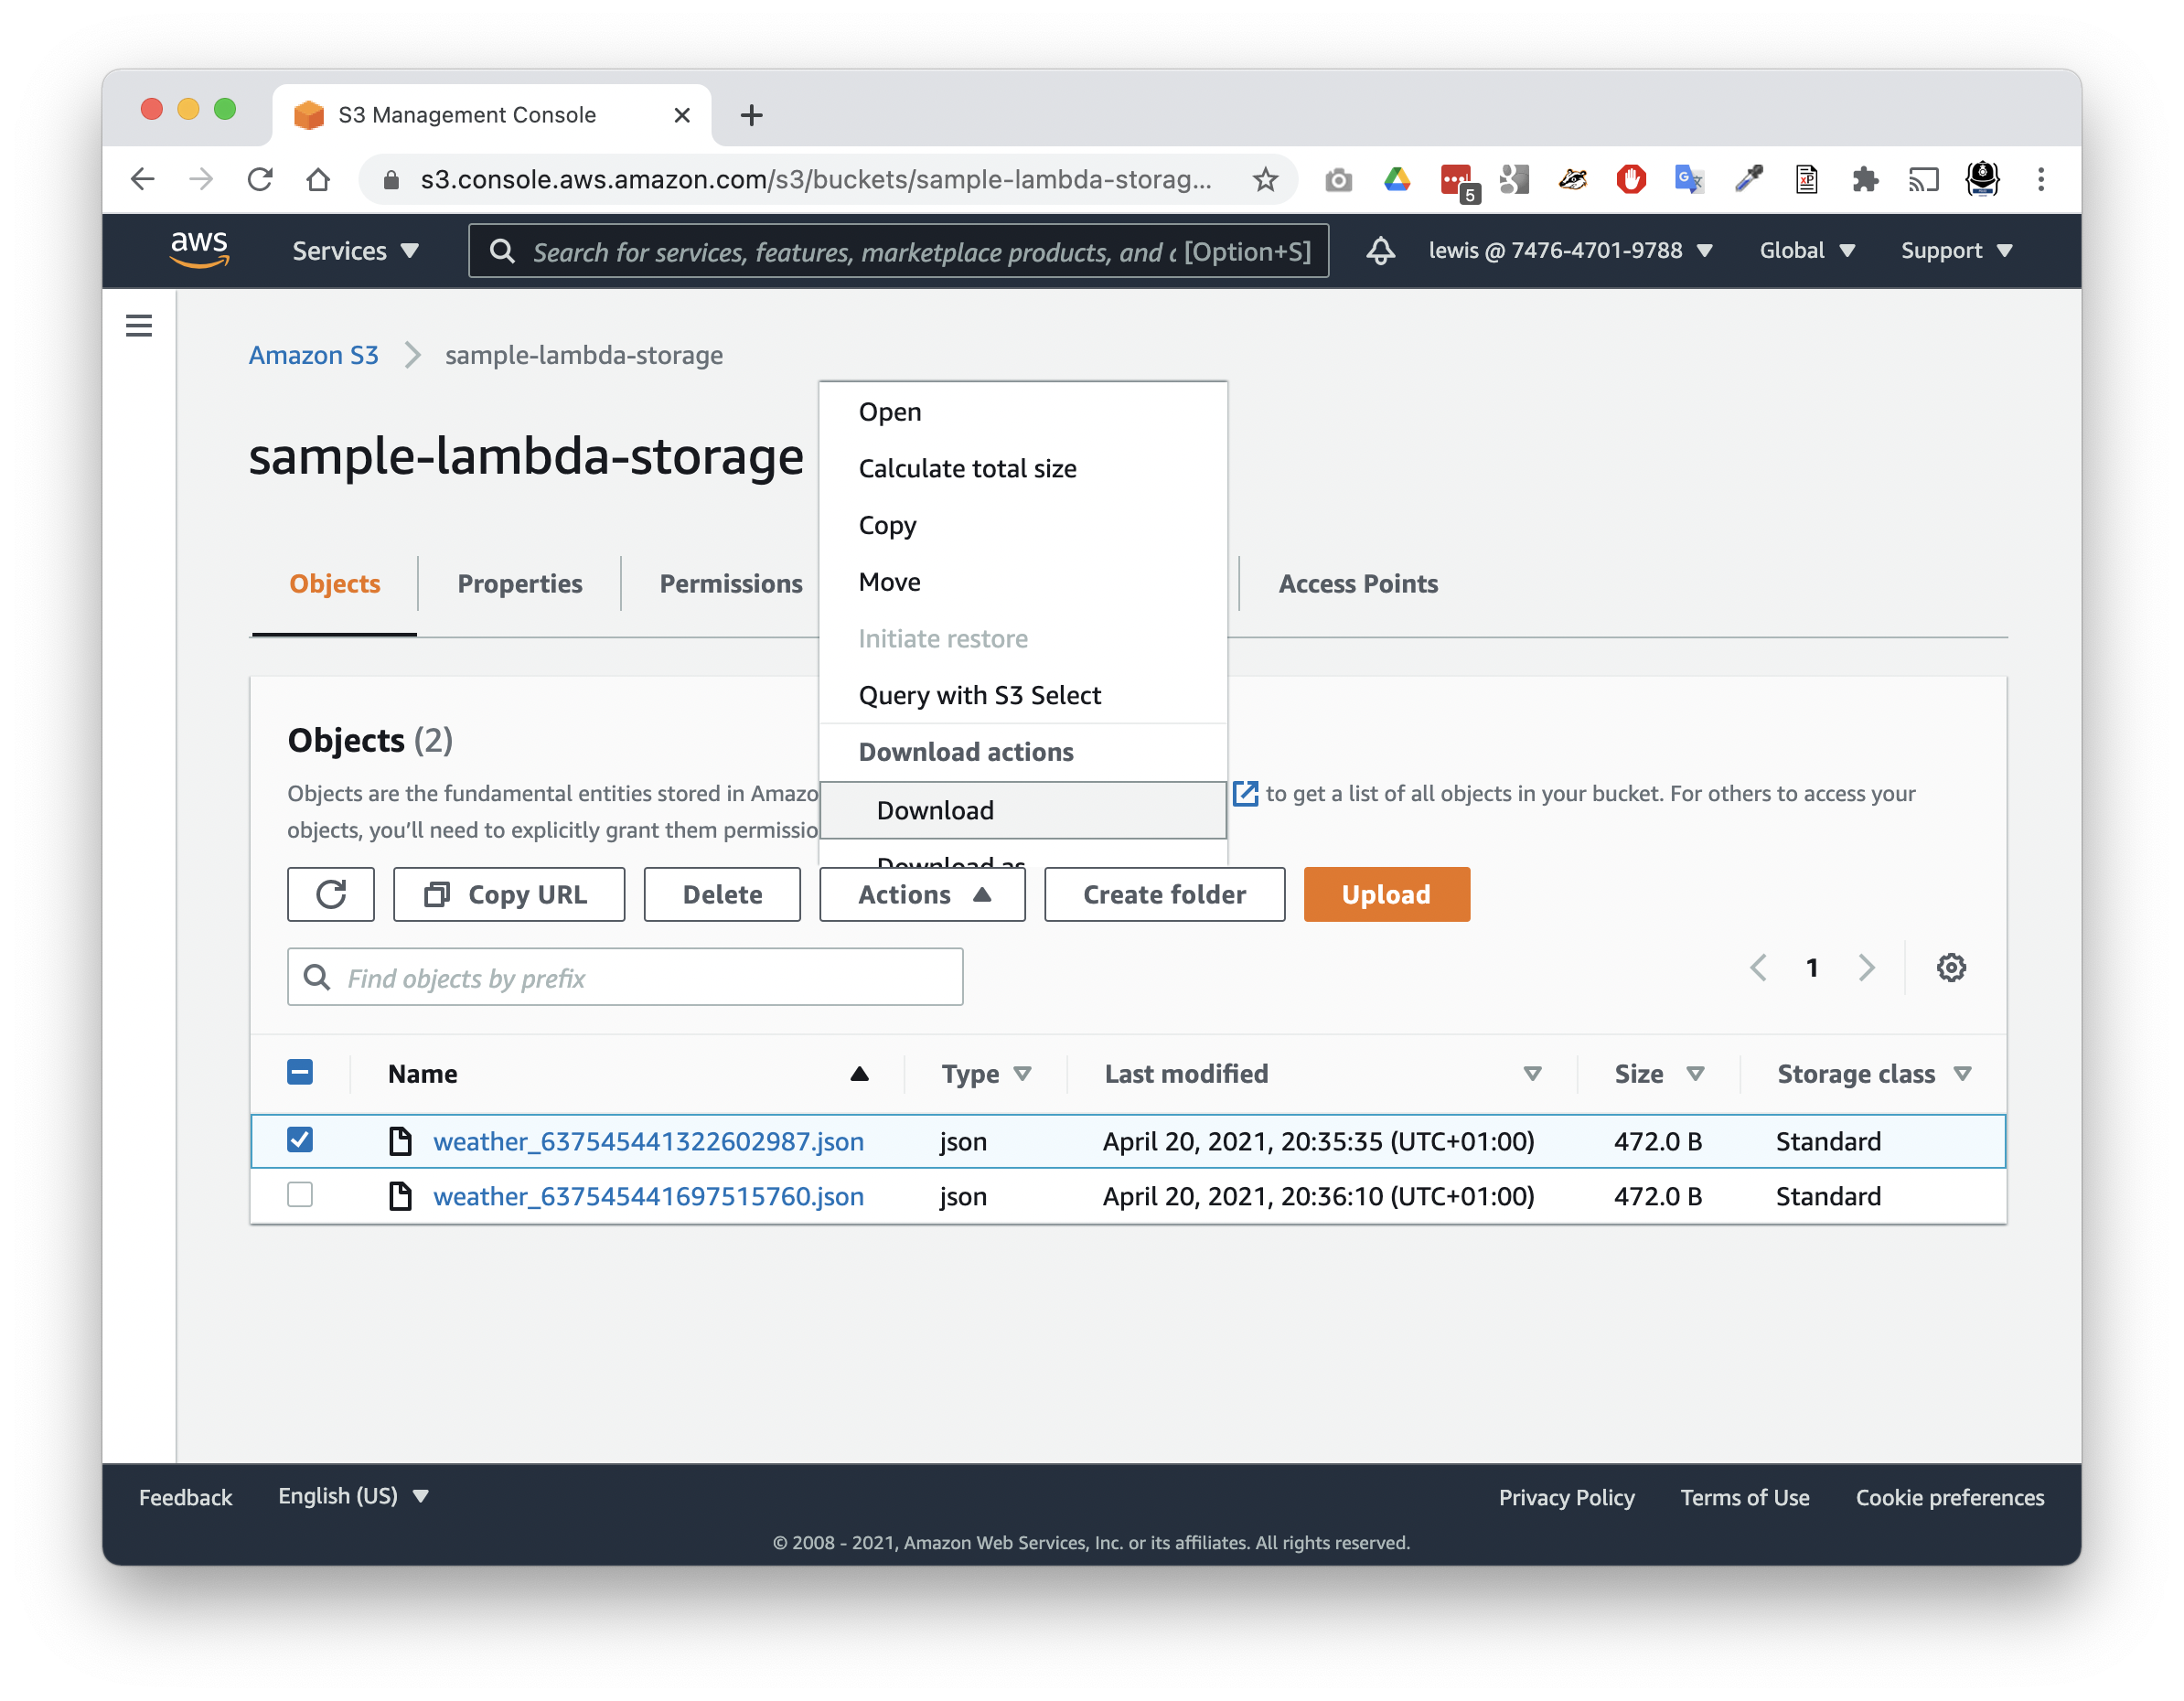Open the lewis account dropdown
This screenshot has height=1701, width=2184.
tap(1570, 250)
